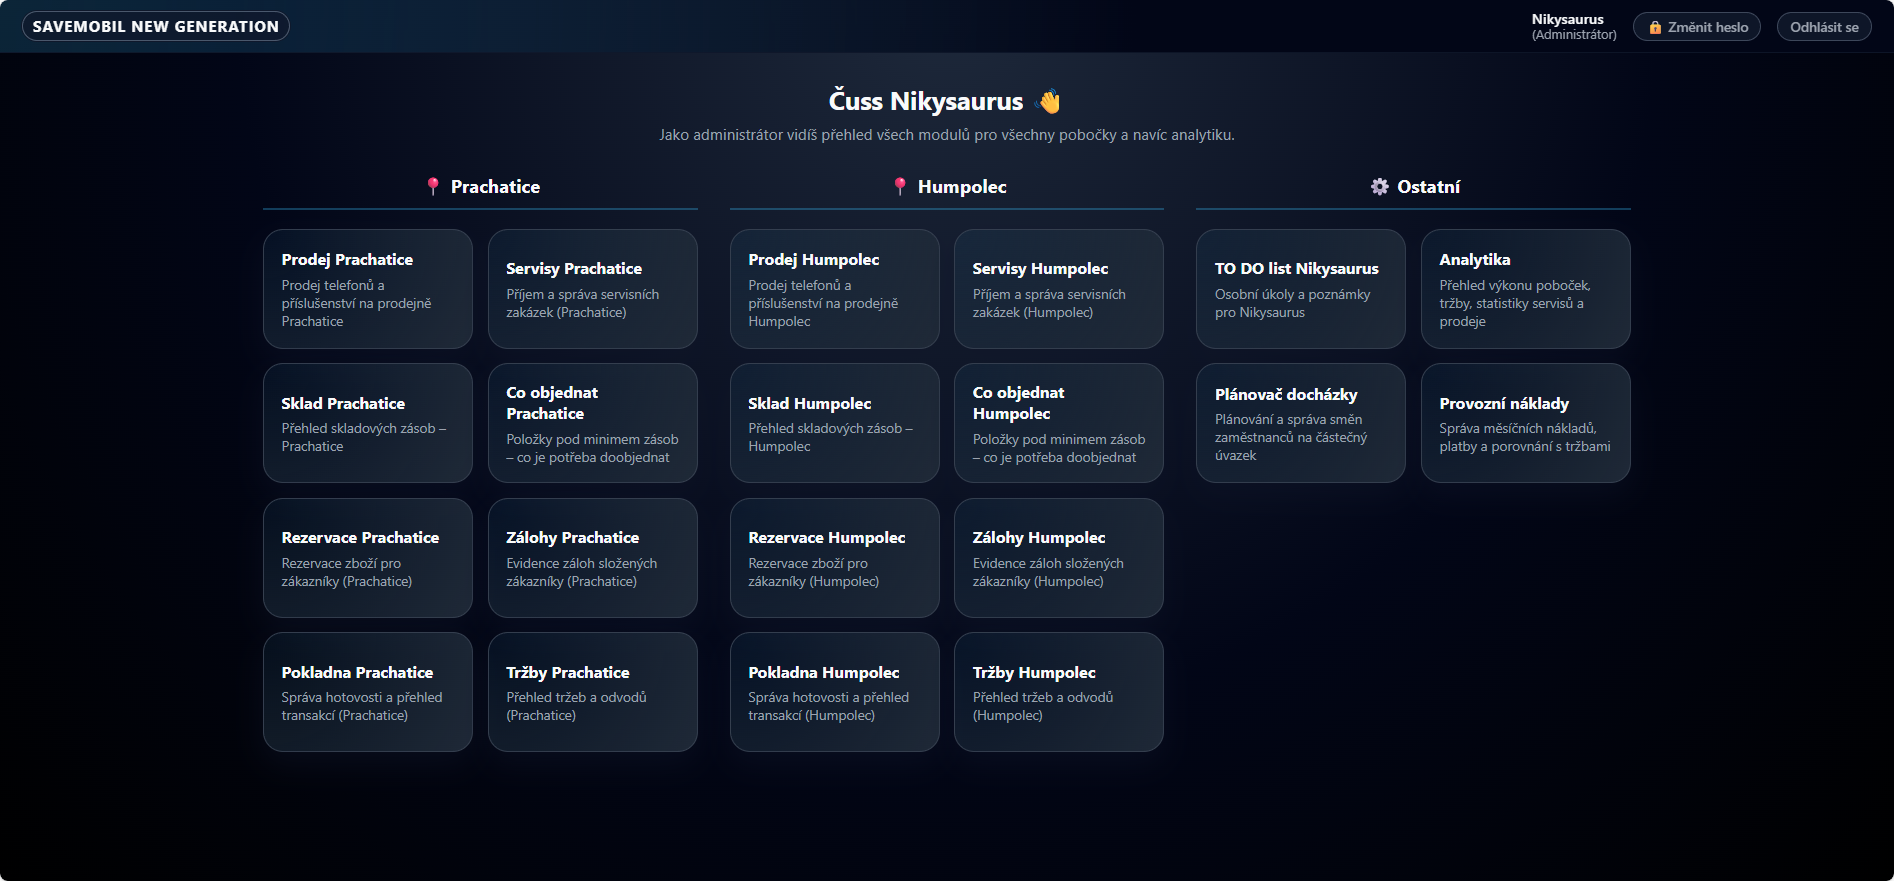Open Pokladna Humpolec cash register

click(x=834, y=692)
